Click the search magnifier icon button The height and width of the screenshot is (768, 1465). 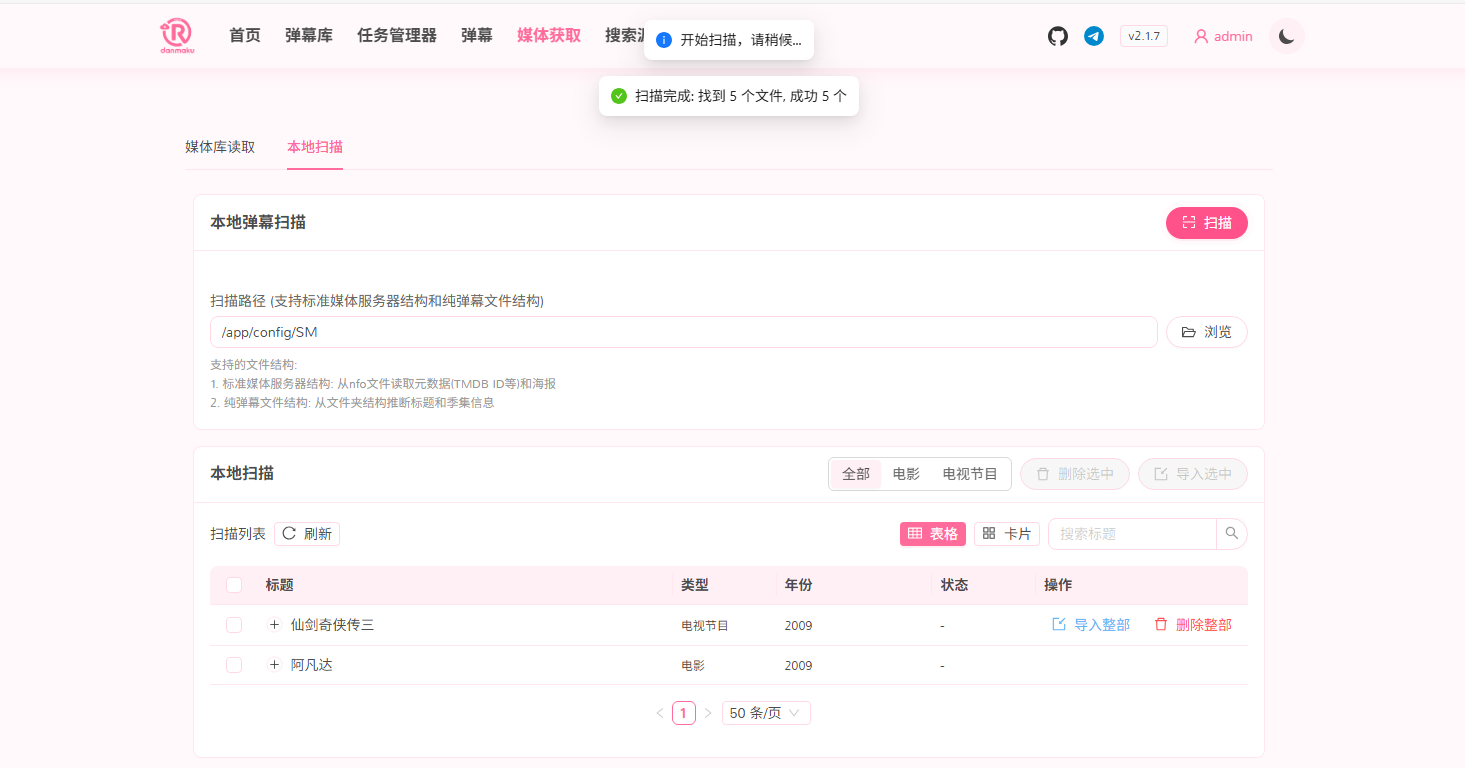pos(1232,534)
